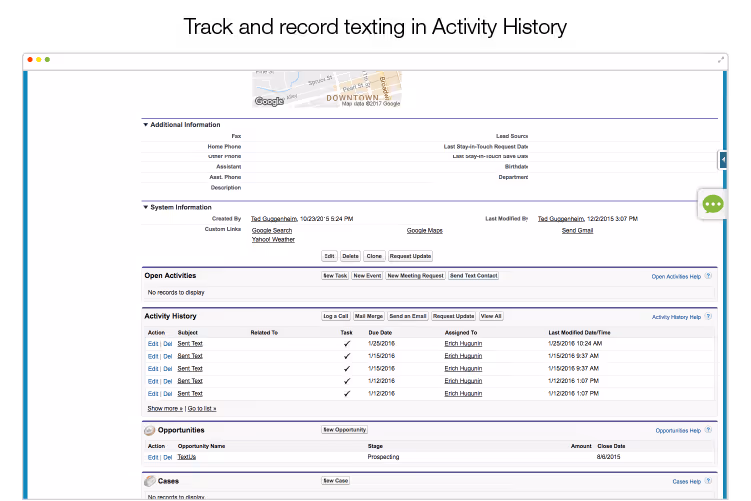
Task: Click New Case button
Action: click(x=335, y=480)
